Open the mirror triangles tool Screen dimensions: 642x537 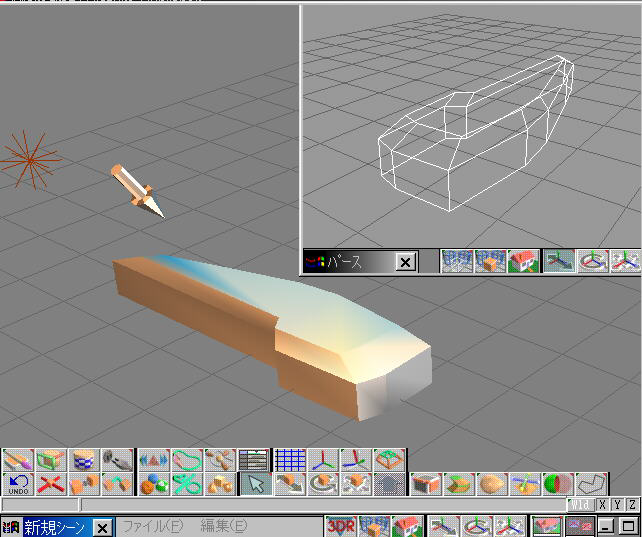[154, 460]
